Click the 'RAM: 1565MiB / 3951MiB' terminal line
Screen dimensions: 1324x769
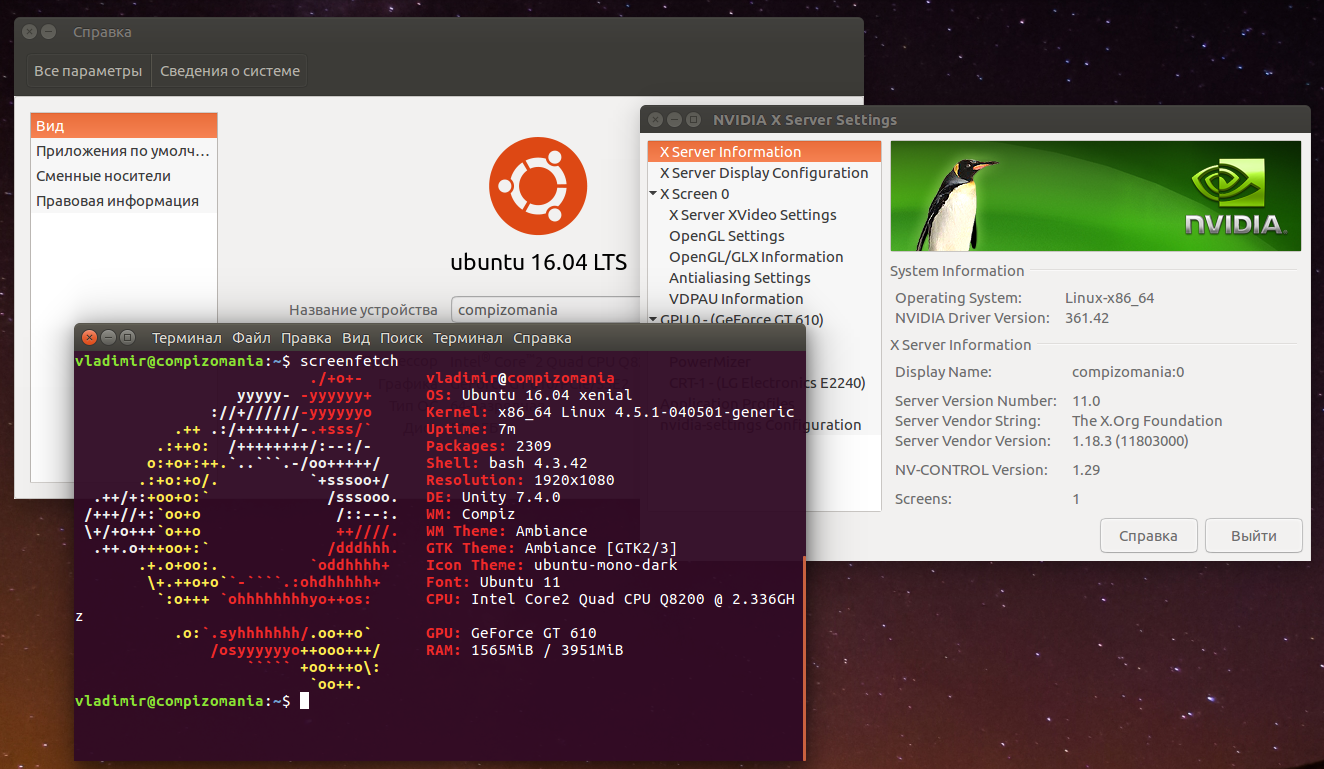[x=525, y=650]
